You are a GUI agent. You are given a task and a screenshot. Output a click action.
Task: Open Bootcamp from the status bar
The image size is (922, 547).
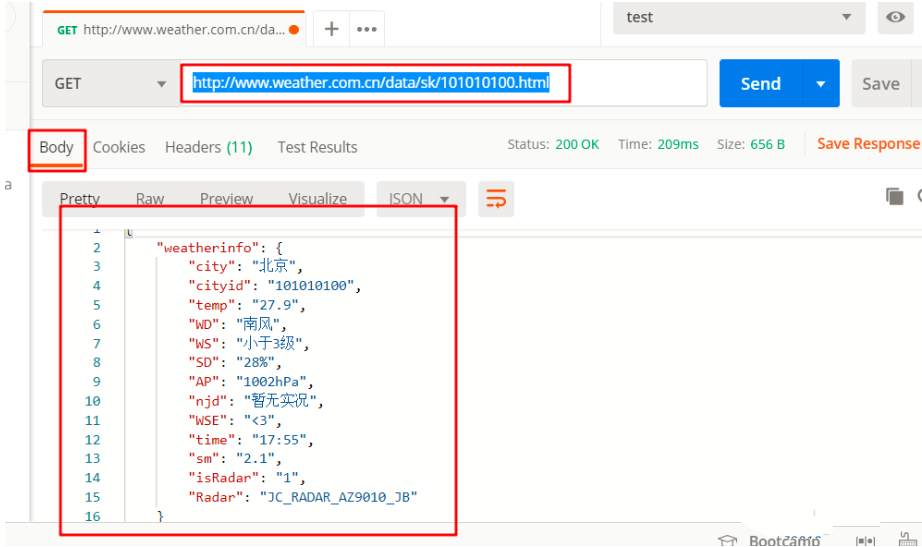coord(770,540)
